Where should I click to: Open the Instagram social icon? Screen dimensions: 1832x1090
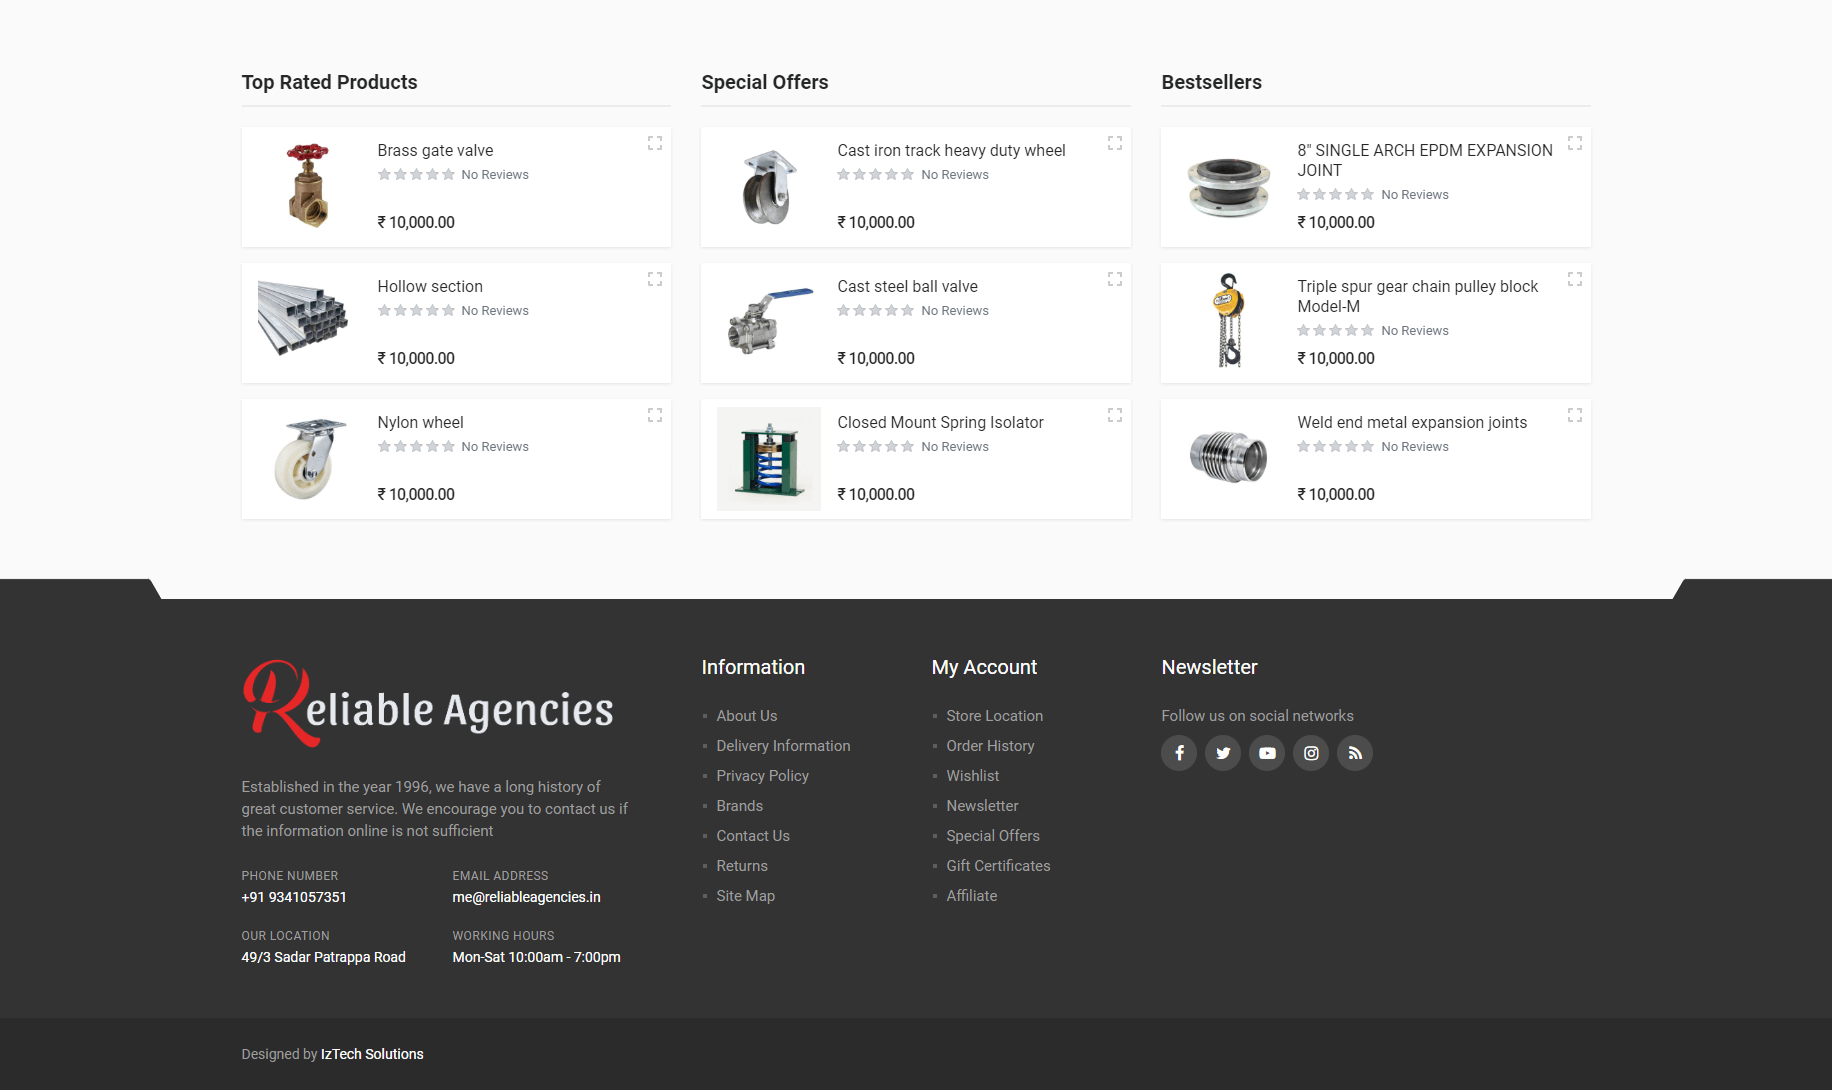1311,753
